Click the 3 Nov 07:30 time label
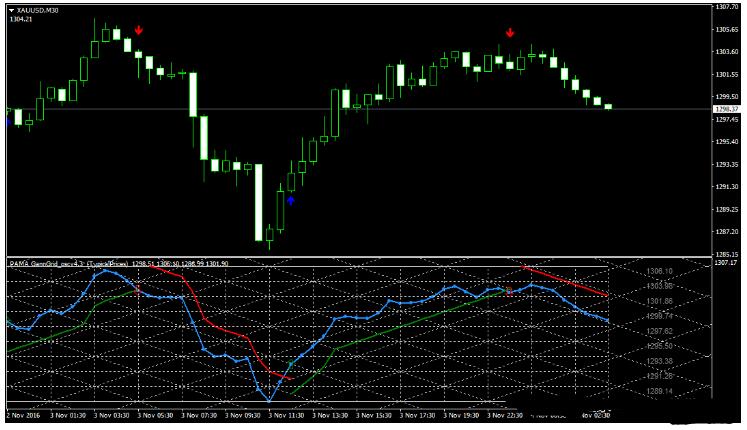This screenshot has height=430, width=747. tap(199, 415)
